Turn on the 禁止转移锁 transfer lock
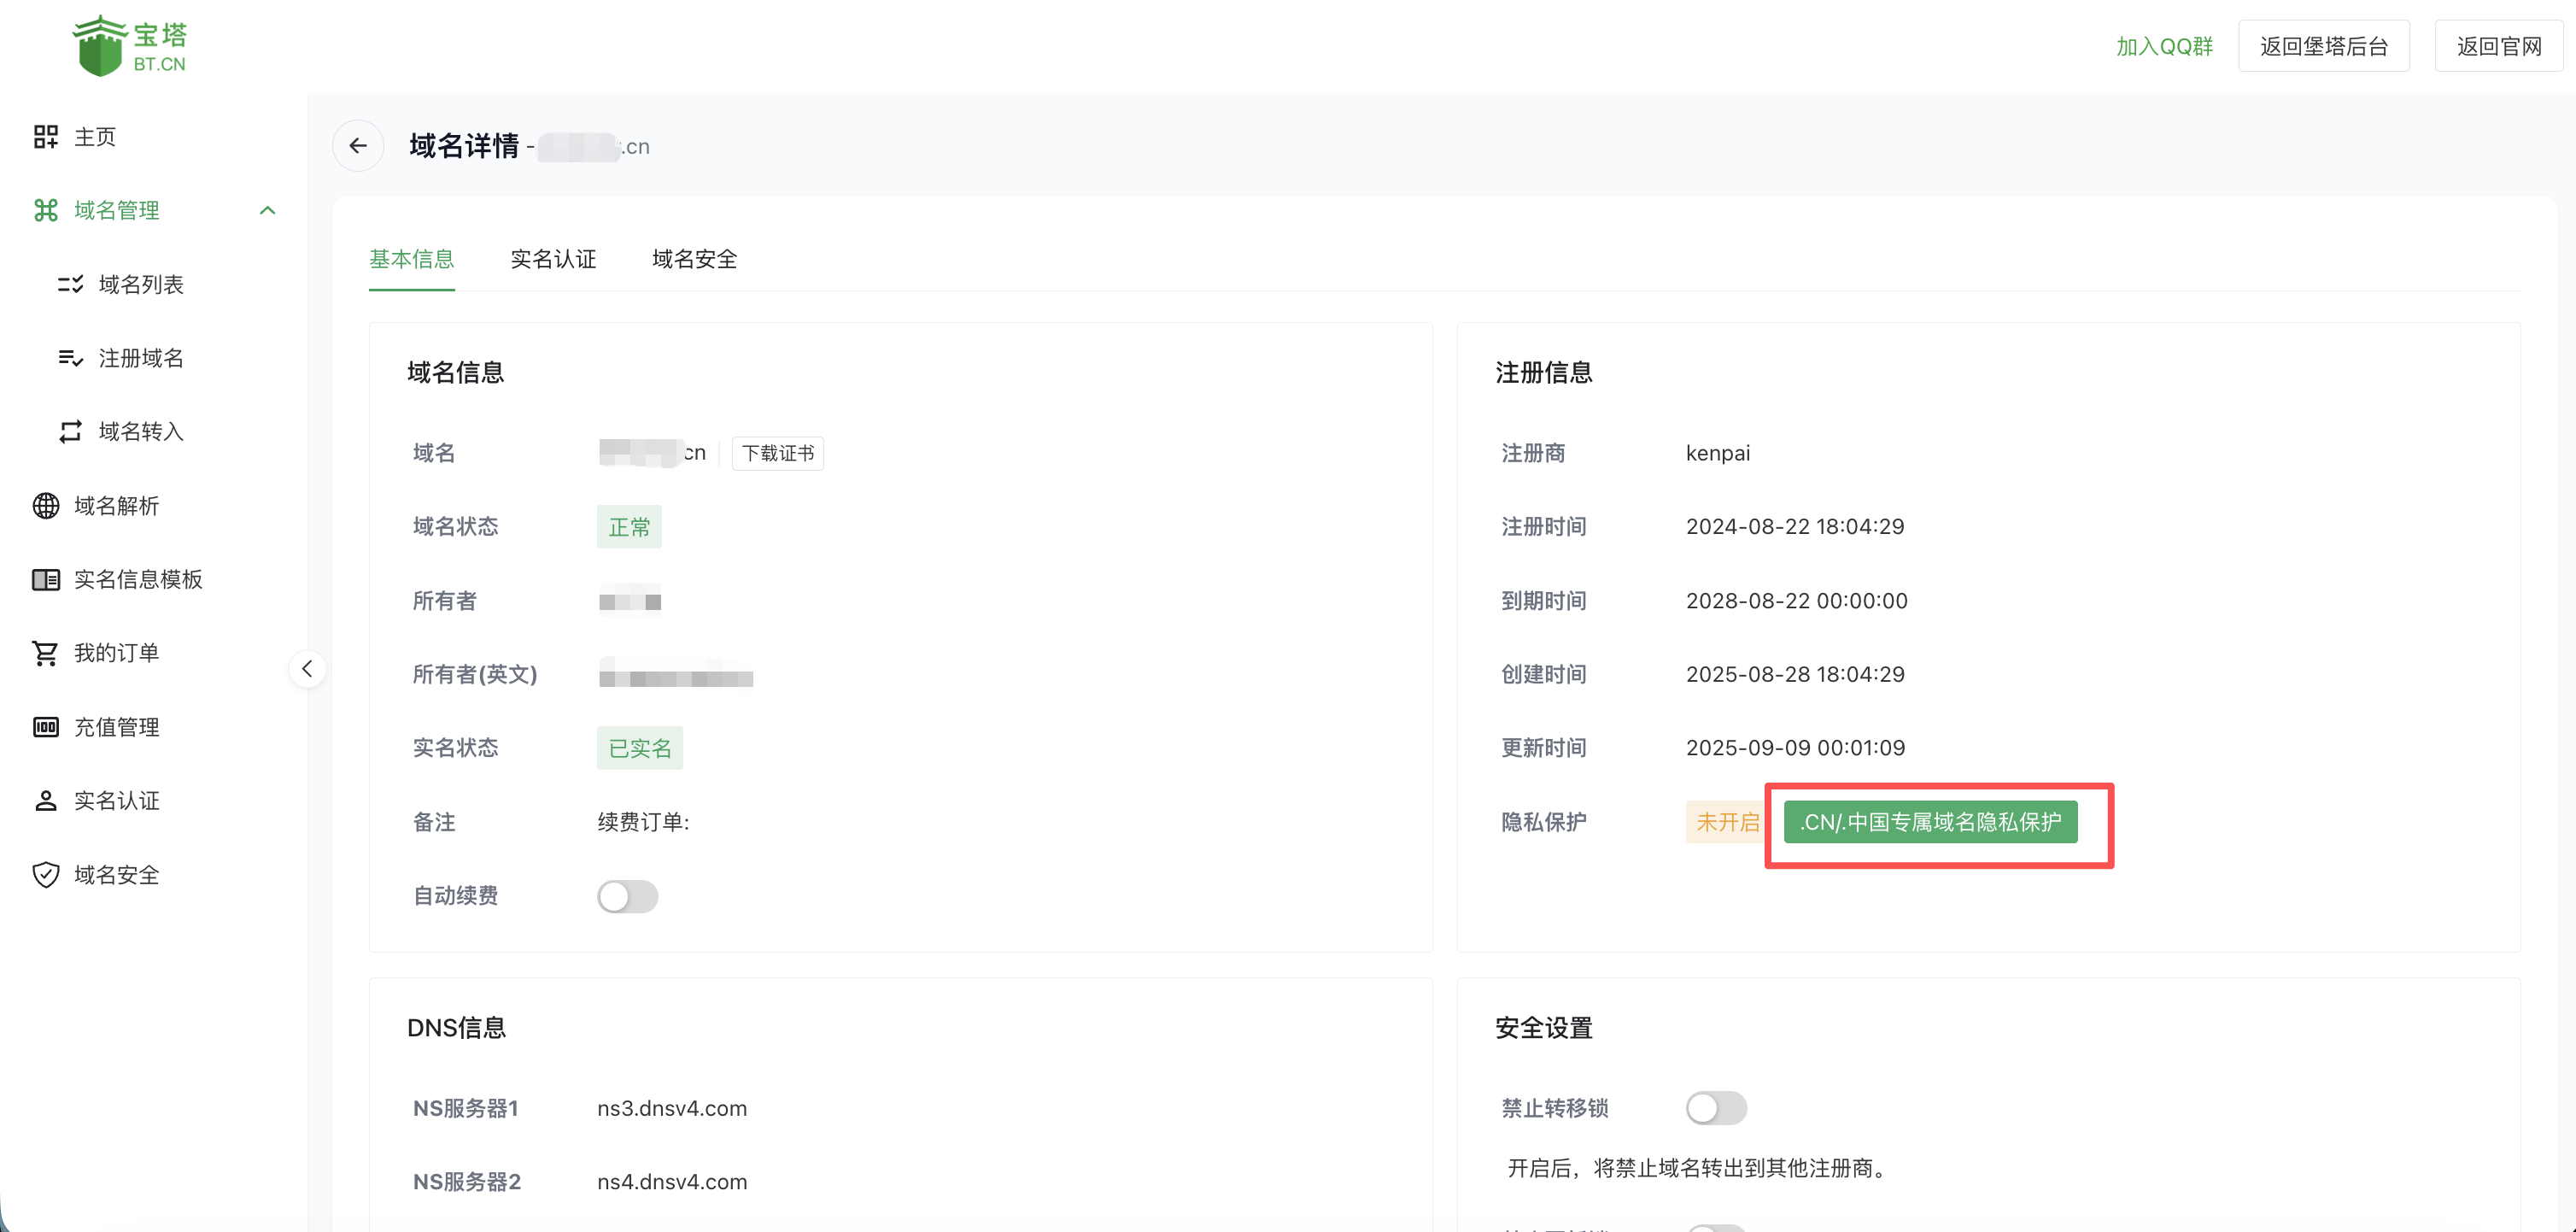 [1716, 1108]
